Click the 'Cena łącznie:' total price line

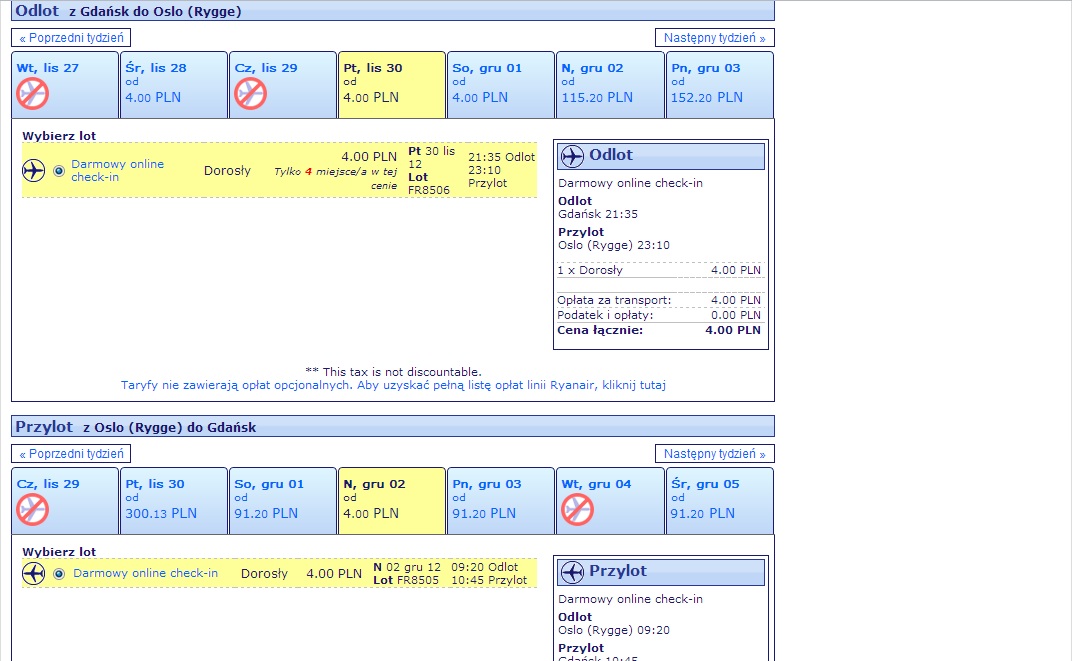coord(659,330)
